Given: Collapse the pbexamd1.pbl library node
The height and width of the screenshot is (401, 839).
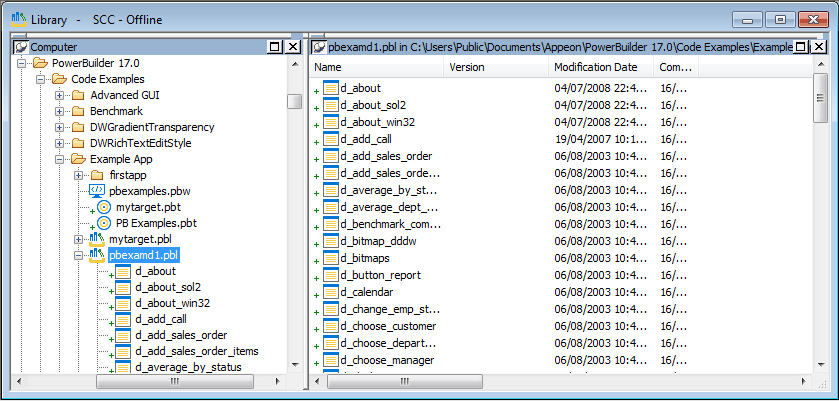Looking at the screenshot, I should pos(78,255).
